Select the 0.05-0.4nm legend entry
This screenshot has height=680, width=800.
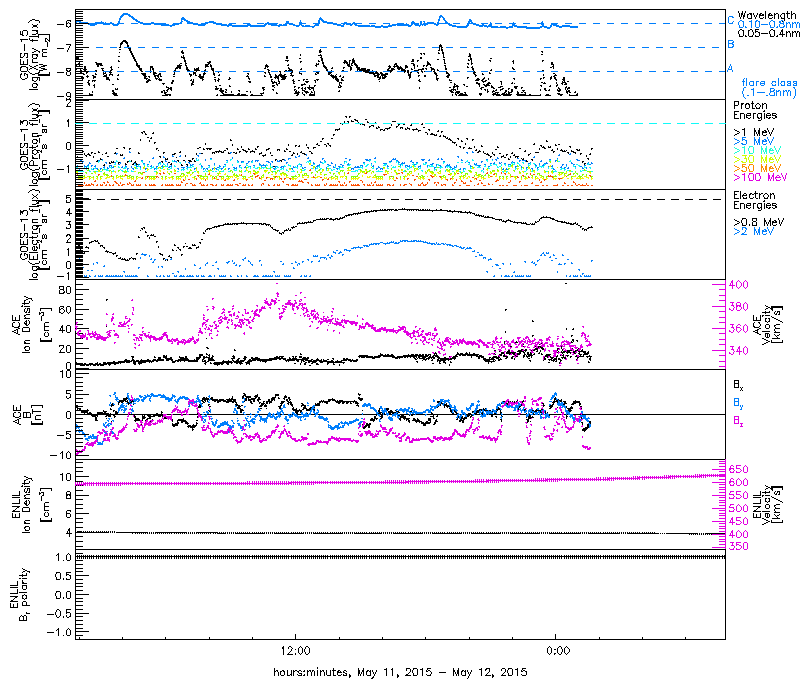[x=768, y=33]
